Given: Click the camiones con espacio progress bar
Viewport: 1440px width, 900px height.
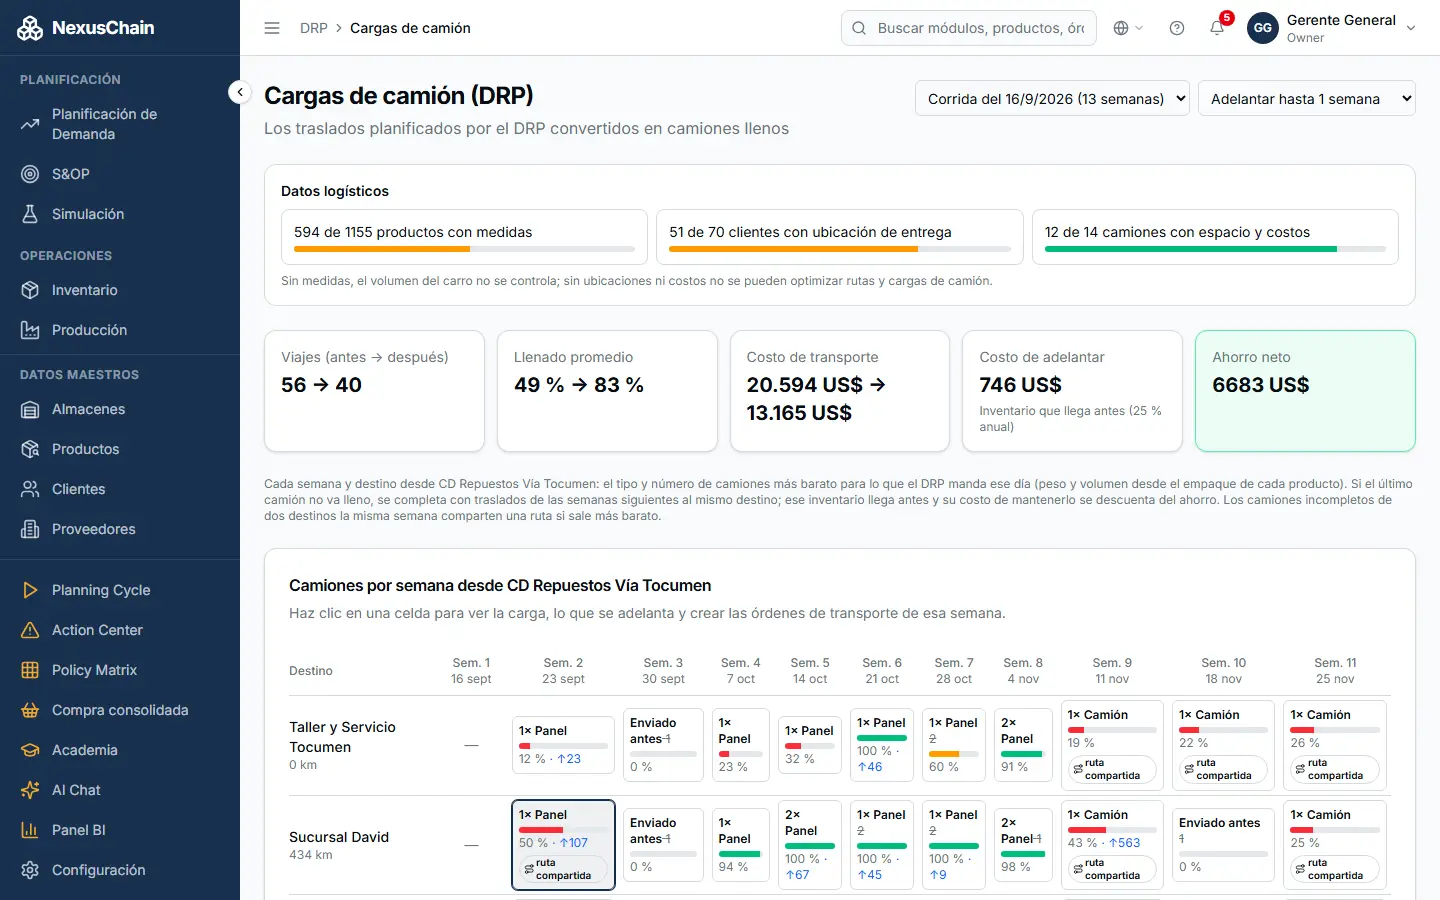Looking at the screenshot, I should (x=1215, y=248).
